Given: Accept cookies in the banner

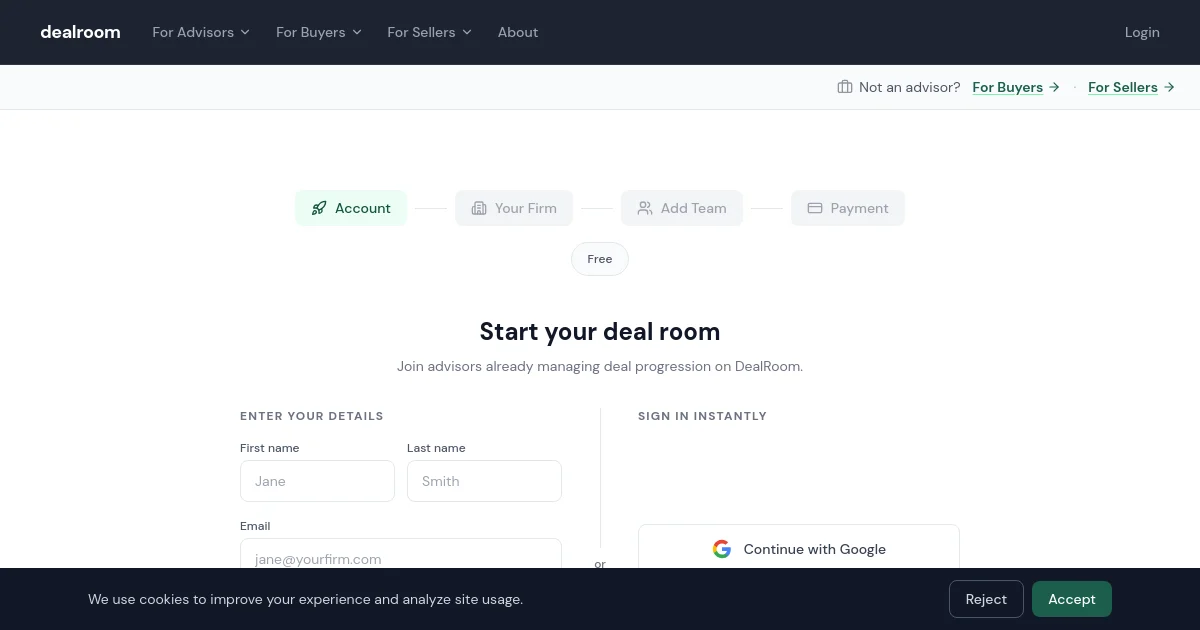Looking at the screenshot, I should [x=1072, y=599].
